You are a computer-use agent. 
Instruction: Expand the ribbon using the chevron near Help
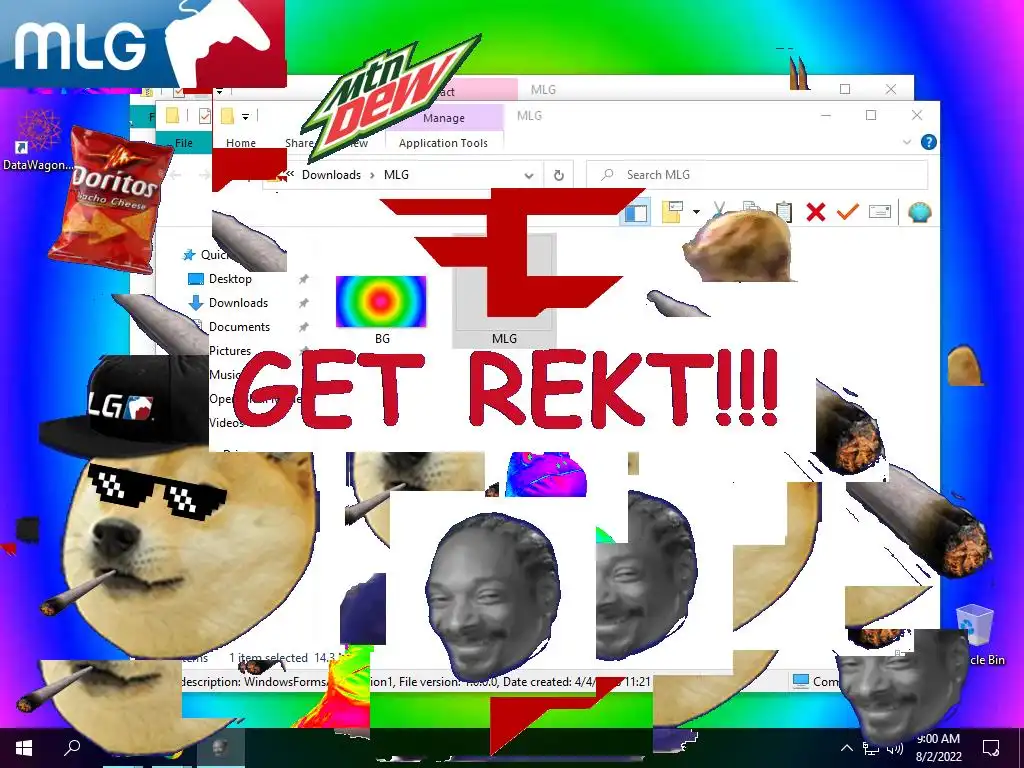pyautogui.click(x=906, y=142)
